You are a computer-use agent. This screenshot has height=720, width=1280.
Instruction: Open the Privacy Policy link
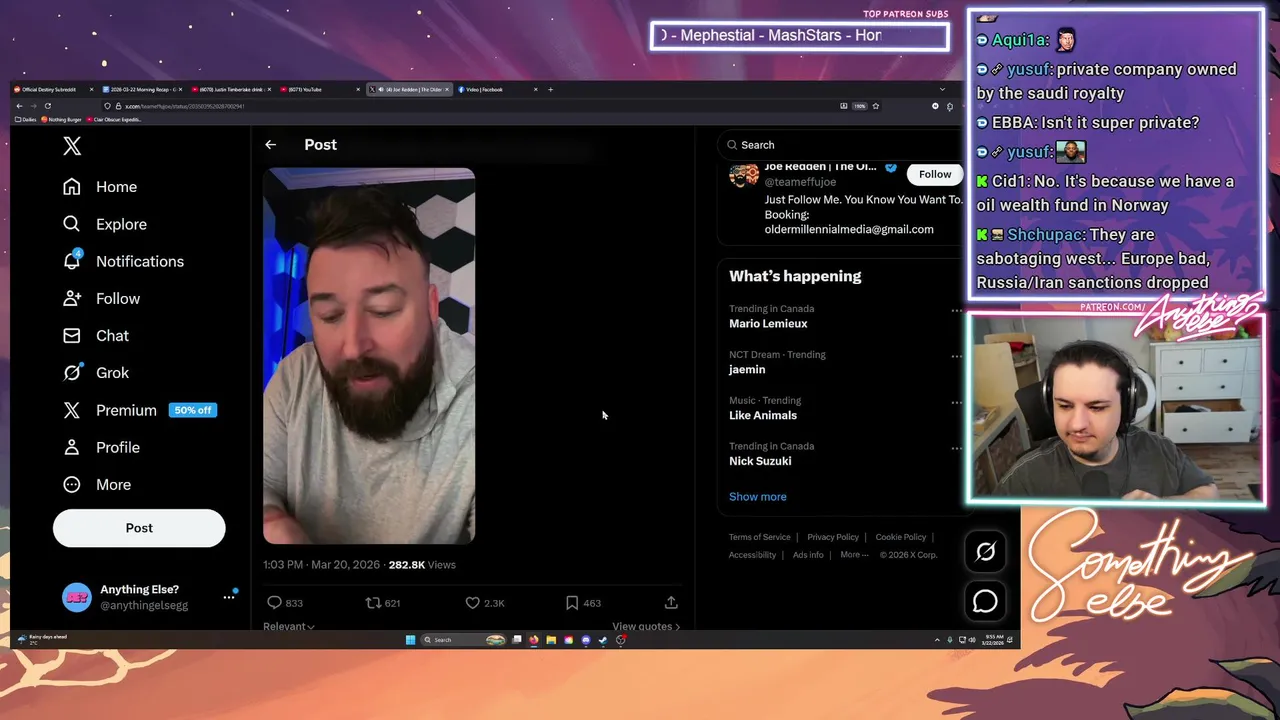[x=833, y=537]
